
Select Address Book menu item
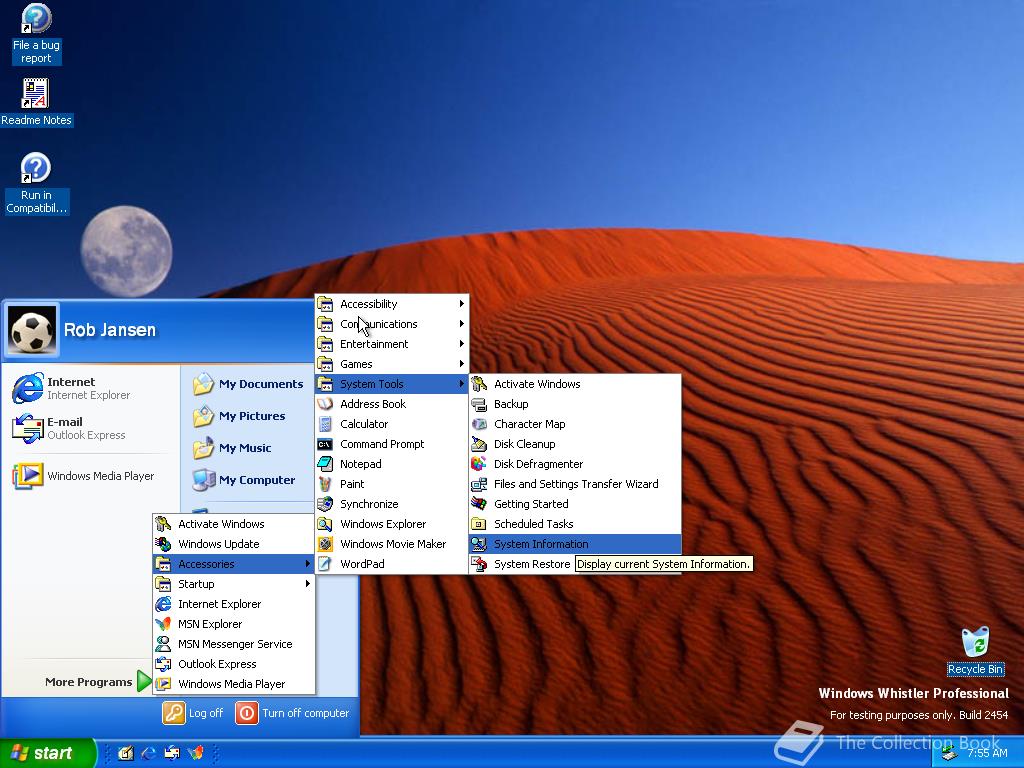(x=392, y=404)
